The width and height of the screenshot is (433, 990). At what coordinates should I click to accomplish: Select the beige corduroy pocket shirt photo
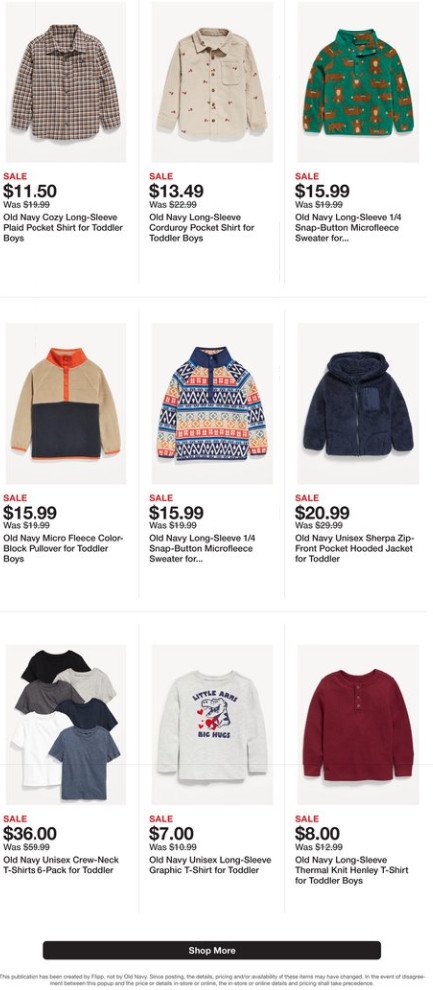pos(212,81)
